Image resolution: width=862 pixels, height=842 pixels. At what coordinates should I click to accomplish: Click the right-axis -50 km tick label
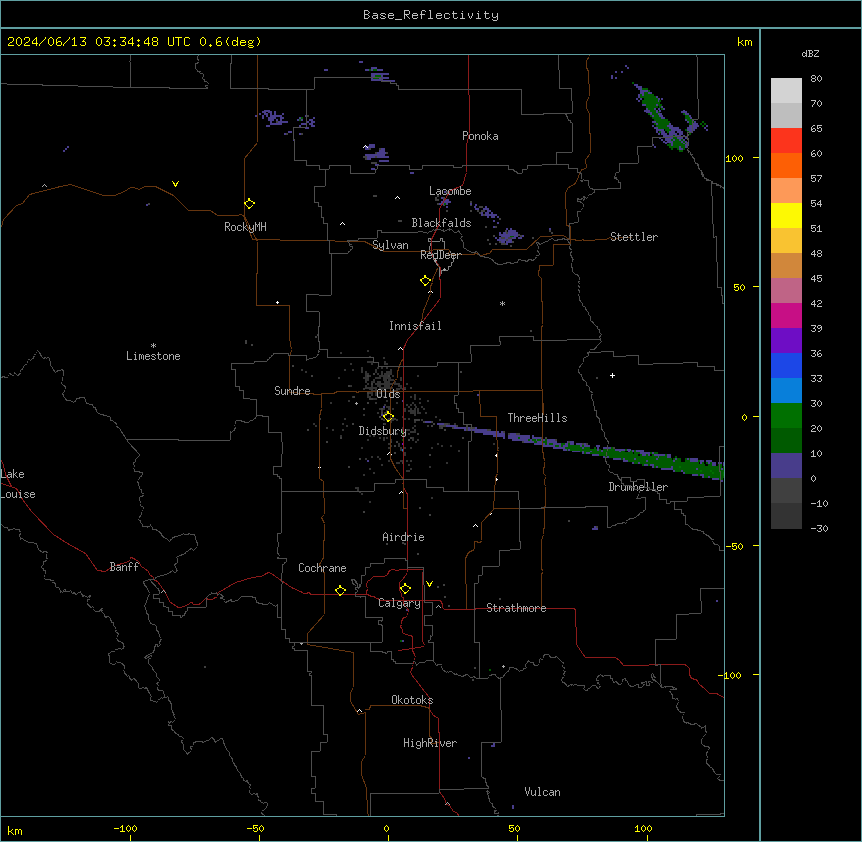coord(734,546)
